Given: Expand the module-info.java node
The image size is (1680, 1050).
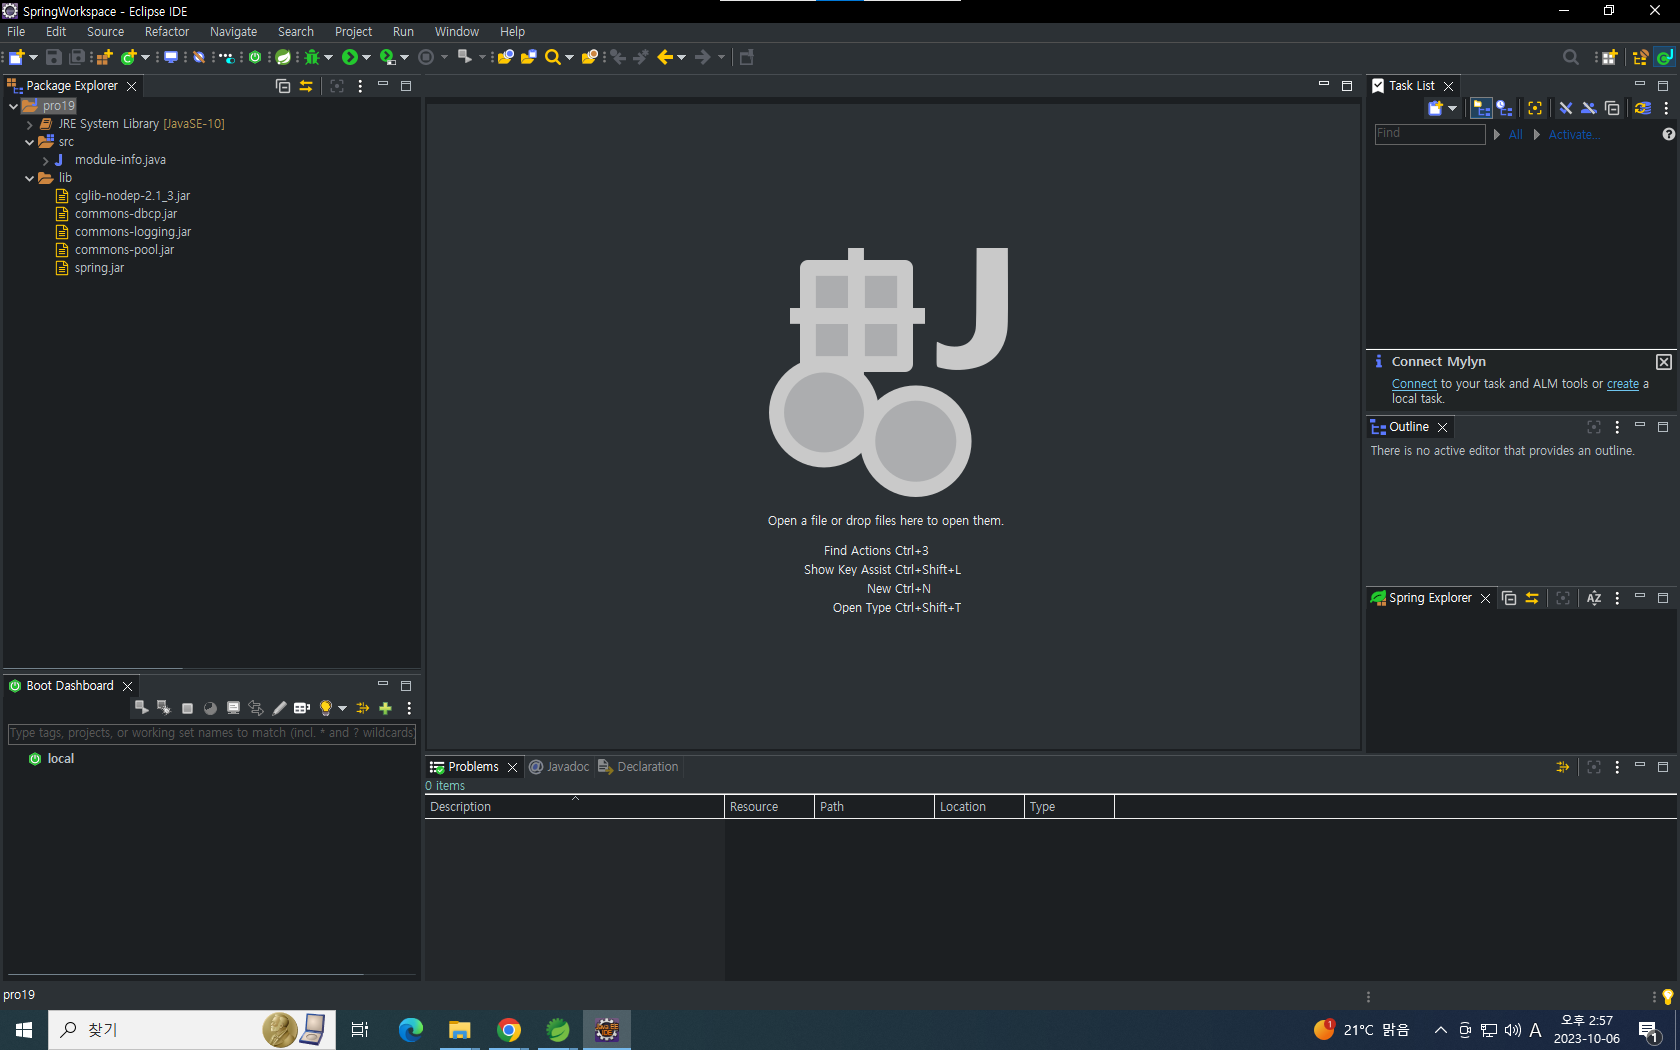Looking at the screenshot, I should point(45,160).
